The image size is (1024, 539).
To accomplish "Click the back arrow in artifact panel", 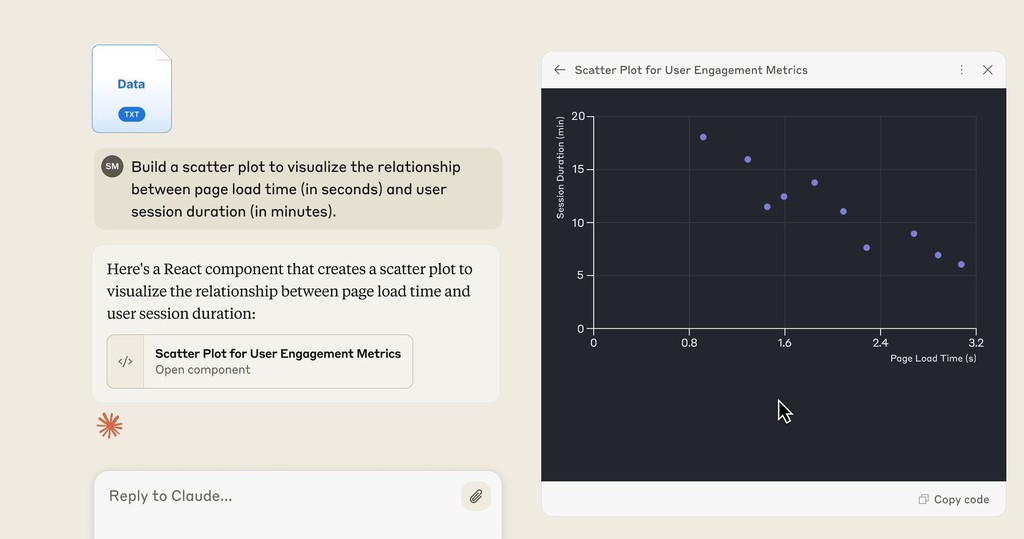I will pyautogui.click(x=560, y=70).
